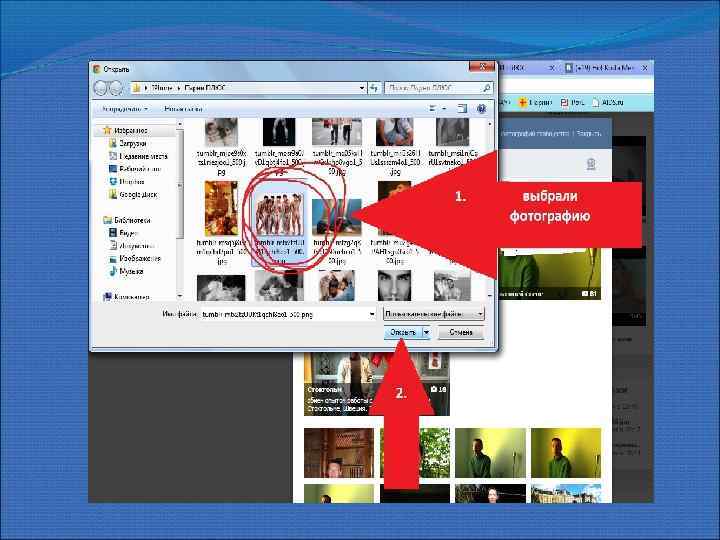Toggle the preview pane icon
The height and width of the screenshot is (540, 720).
(x=462, y=109)
